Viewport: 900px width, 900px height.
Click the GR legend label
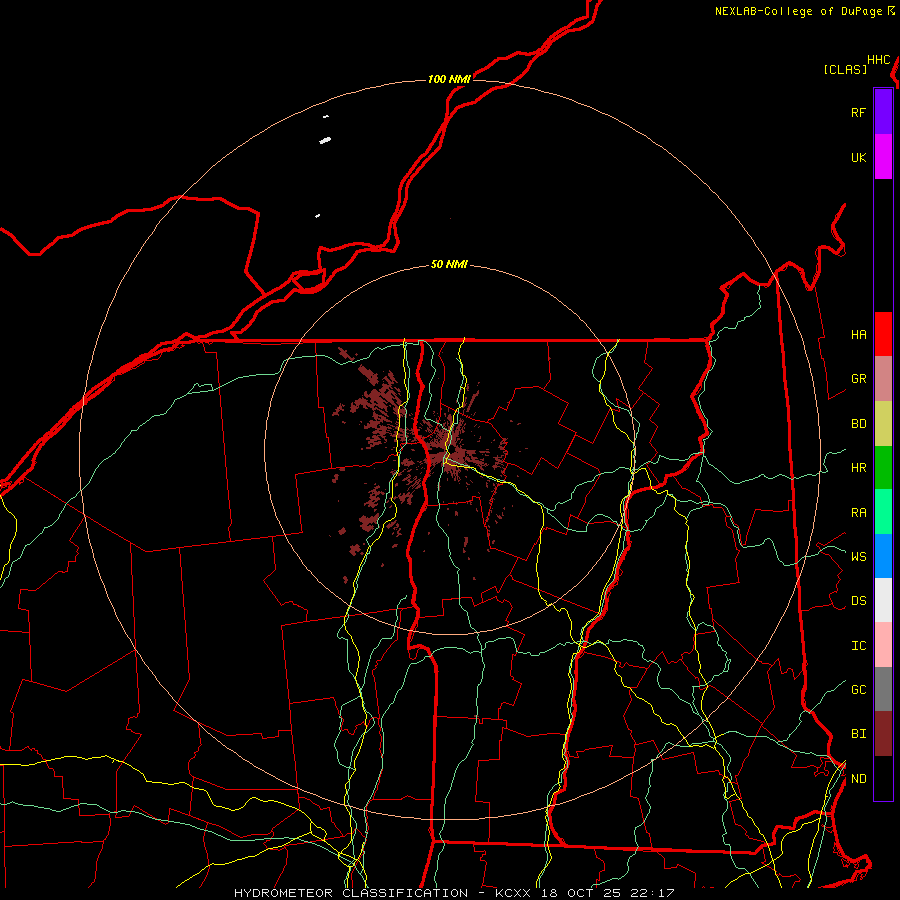click(x=858, y=379)
